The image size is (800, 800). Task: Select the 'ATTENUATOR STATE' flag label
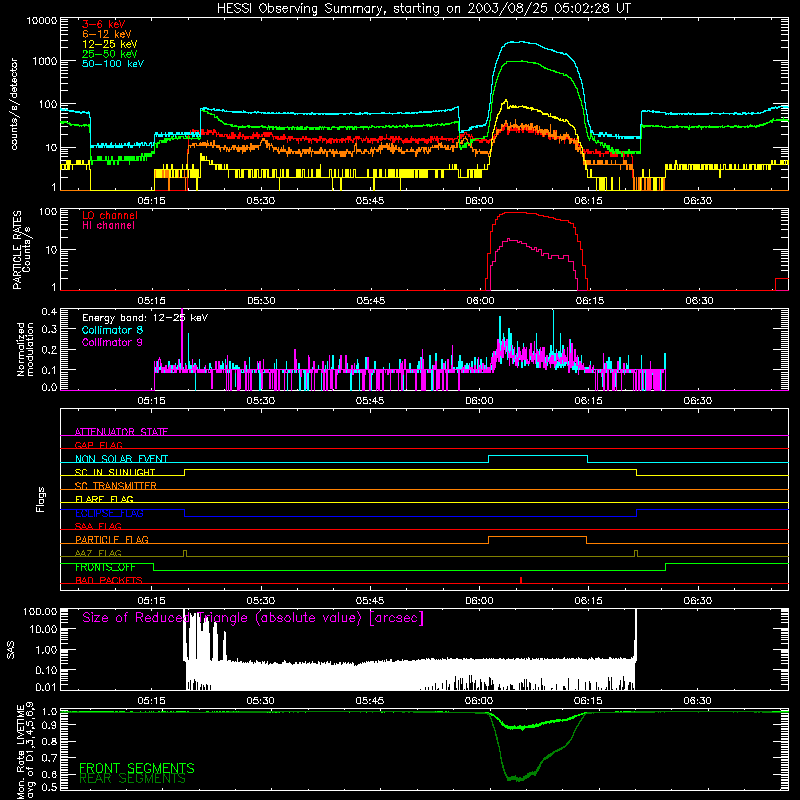(x=121, y=432)
